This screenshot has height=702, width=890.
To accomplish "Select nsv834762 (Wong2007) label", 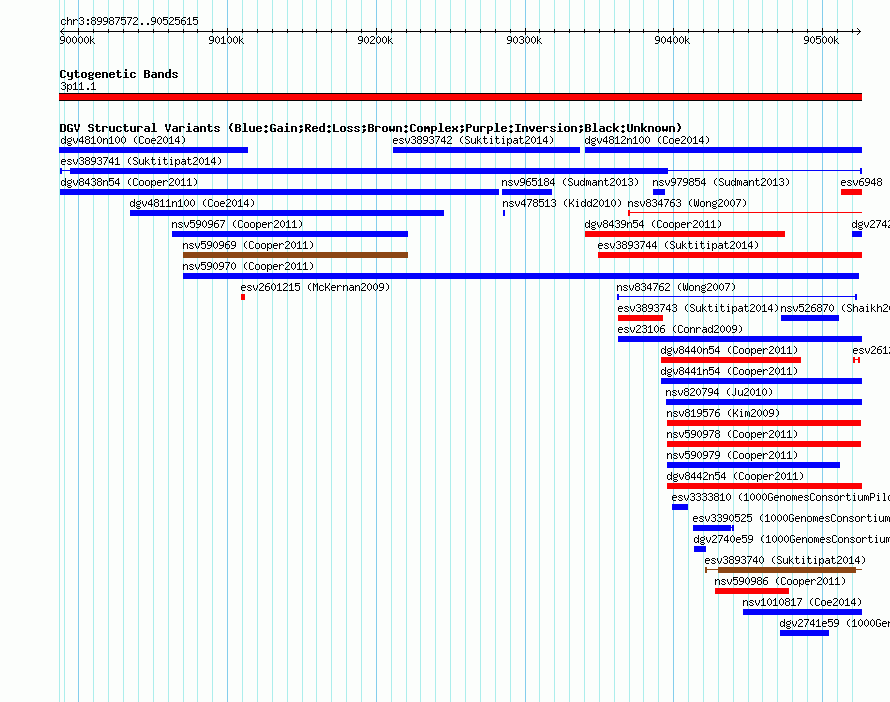I will pos(676,287).
